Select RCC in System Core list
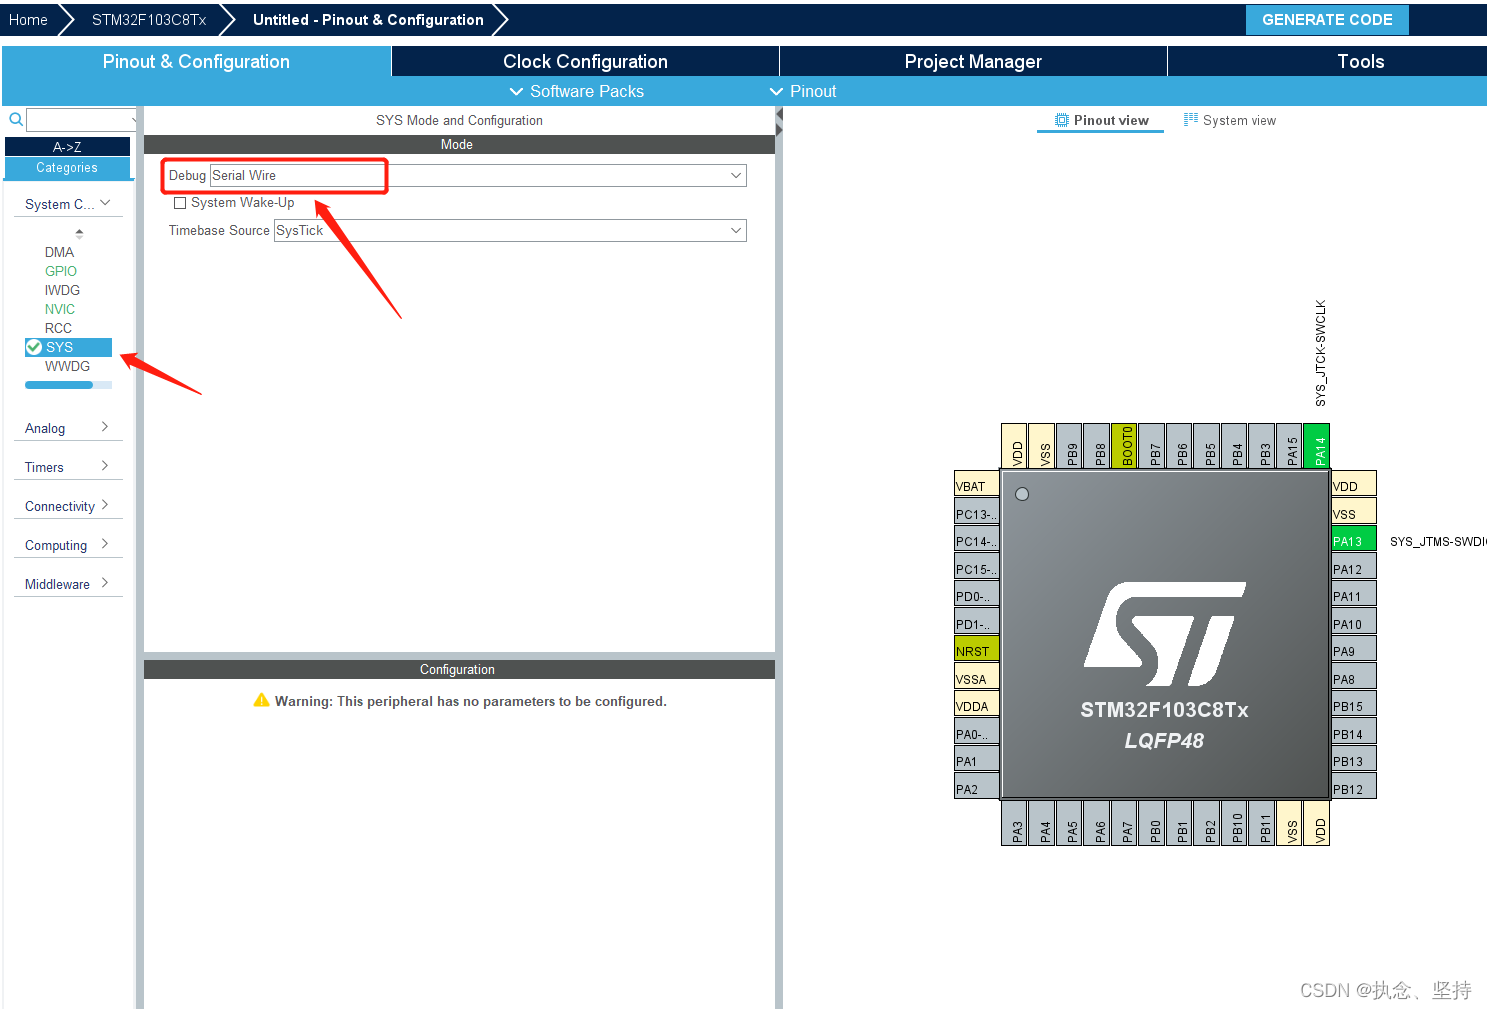 [x=58, y=328]
